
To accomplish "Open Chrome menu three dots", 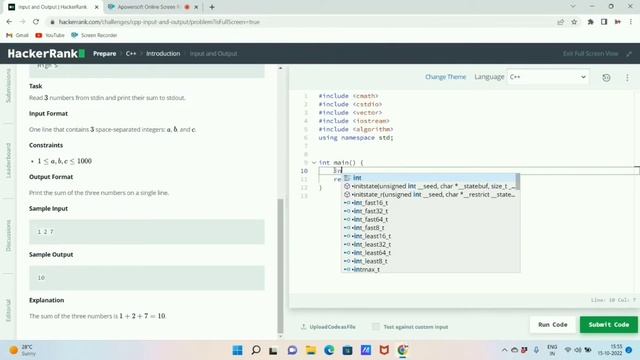I will click(x=631, y=22).
